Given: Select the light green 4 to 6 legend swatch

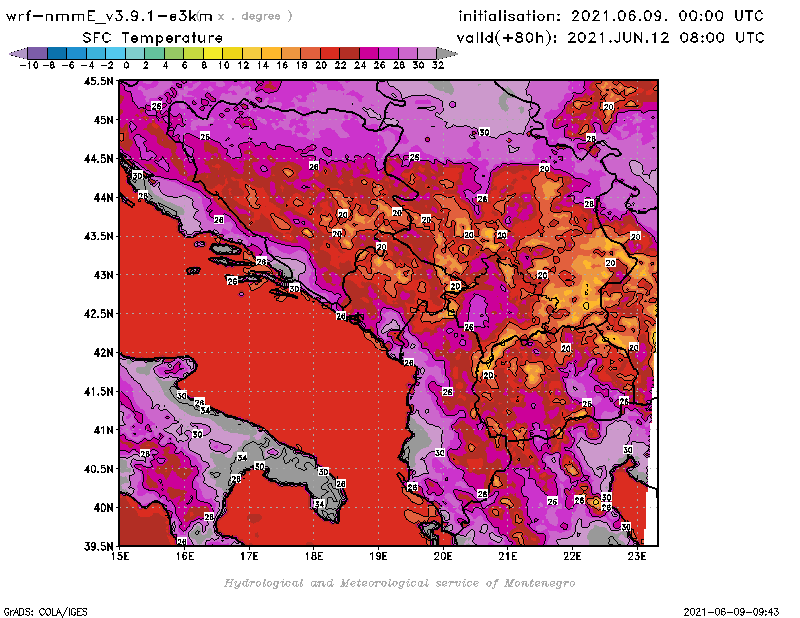Looking at the screenshot, I should click(x=174, y=53).
